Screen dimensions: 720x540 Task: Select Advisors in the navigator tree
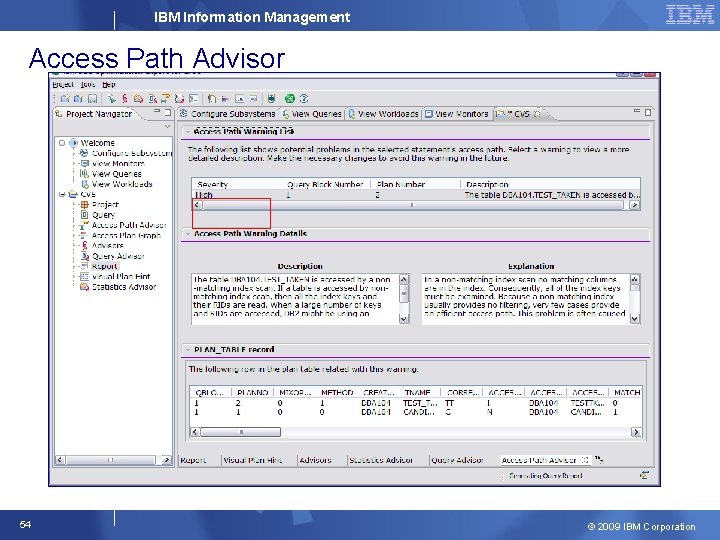[107, 245]
